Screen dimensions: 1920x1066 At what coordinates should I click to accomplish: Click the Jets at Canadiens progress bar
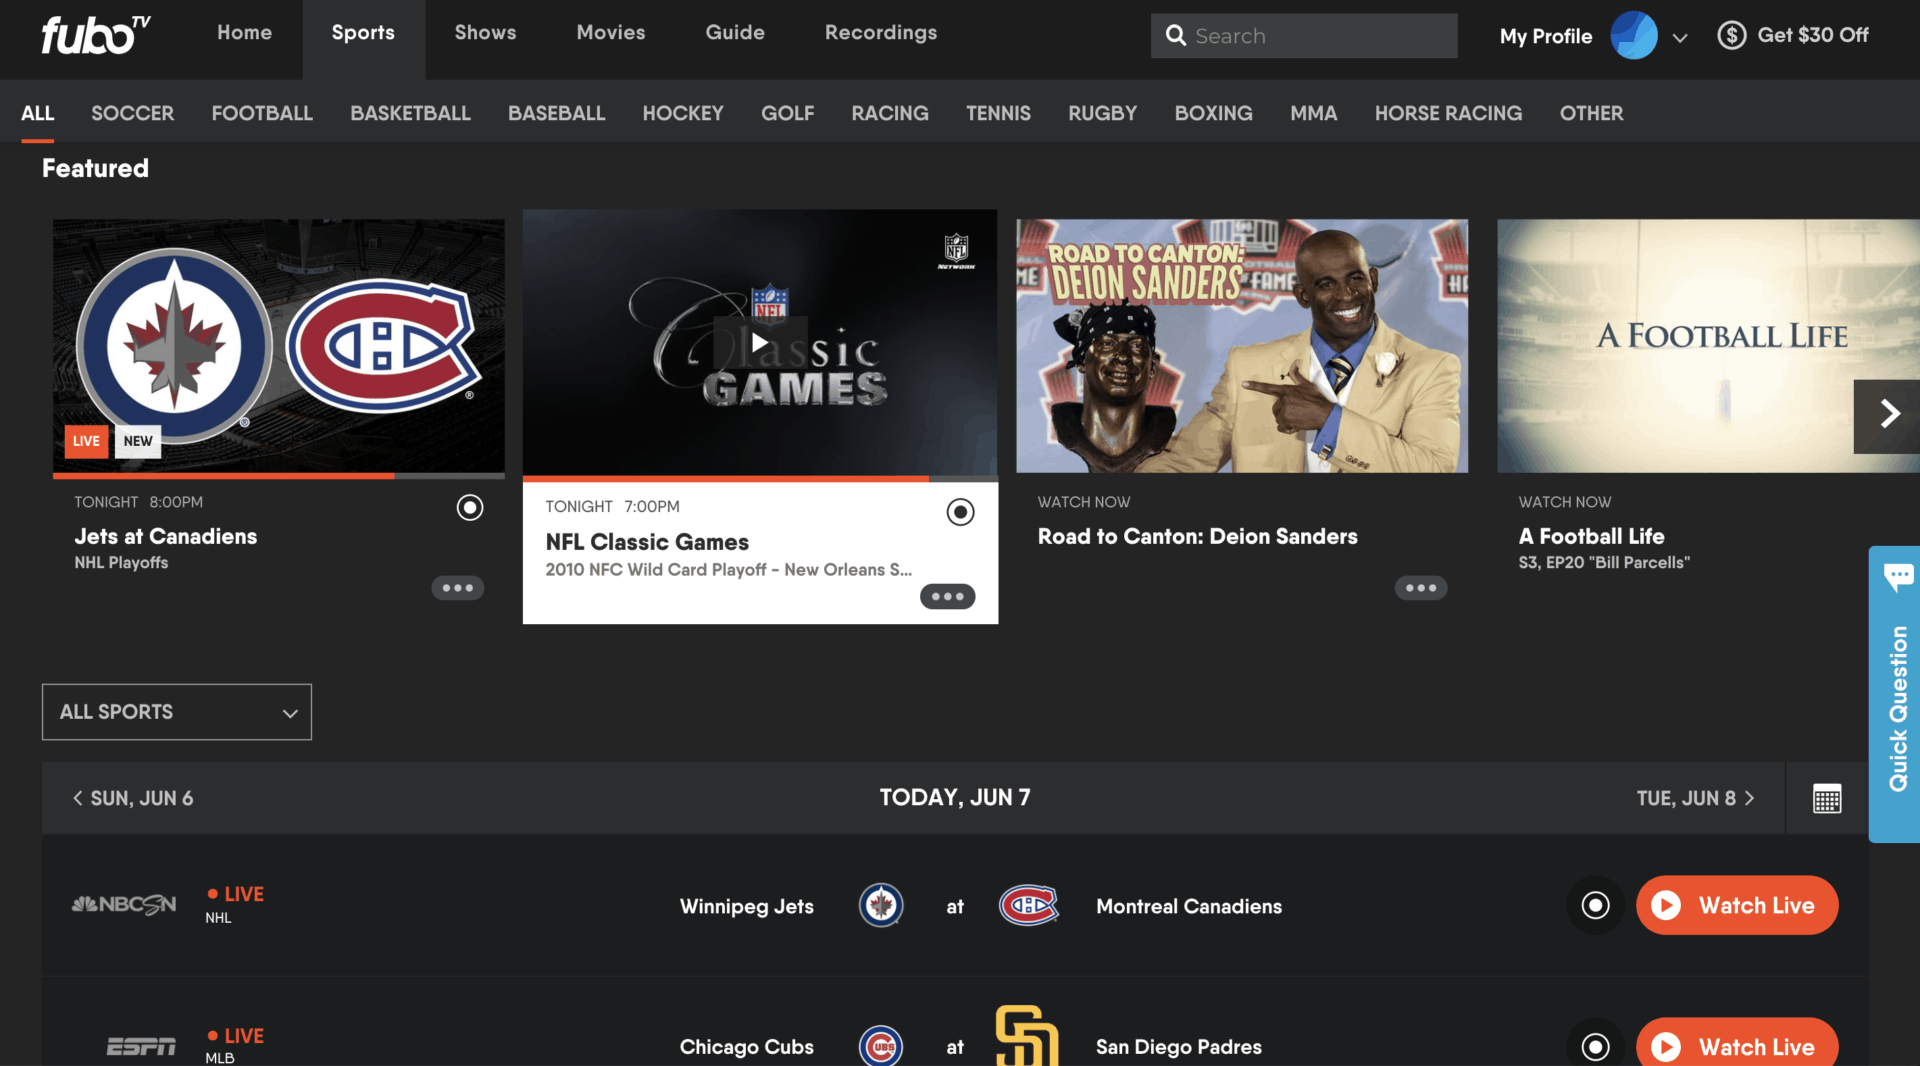[x=278, y=476]
